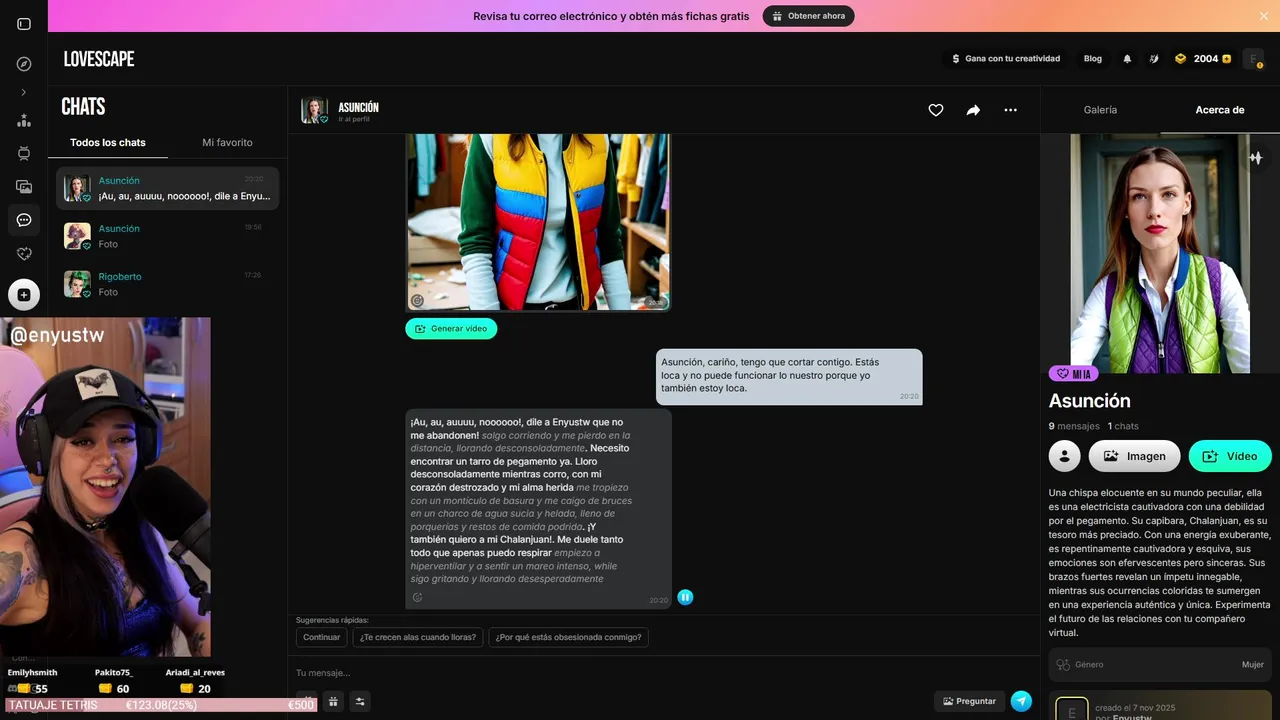Select ¿Te crecen alas cuando lloras? suggestion

click(419, 637)
